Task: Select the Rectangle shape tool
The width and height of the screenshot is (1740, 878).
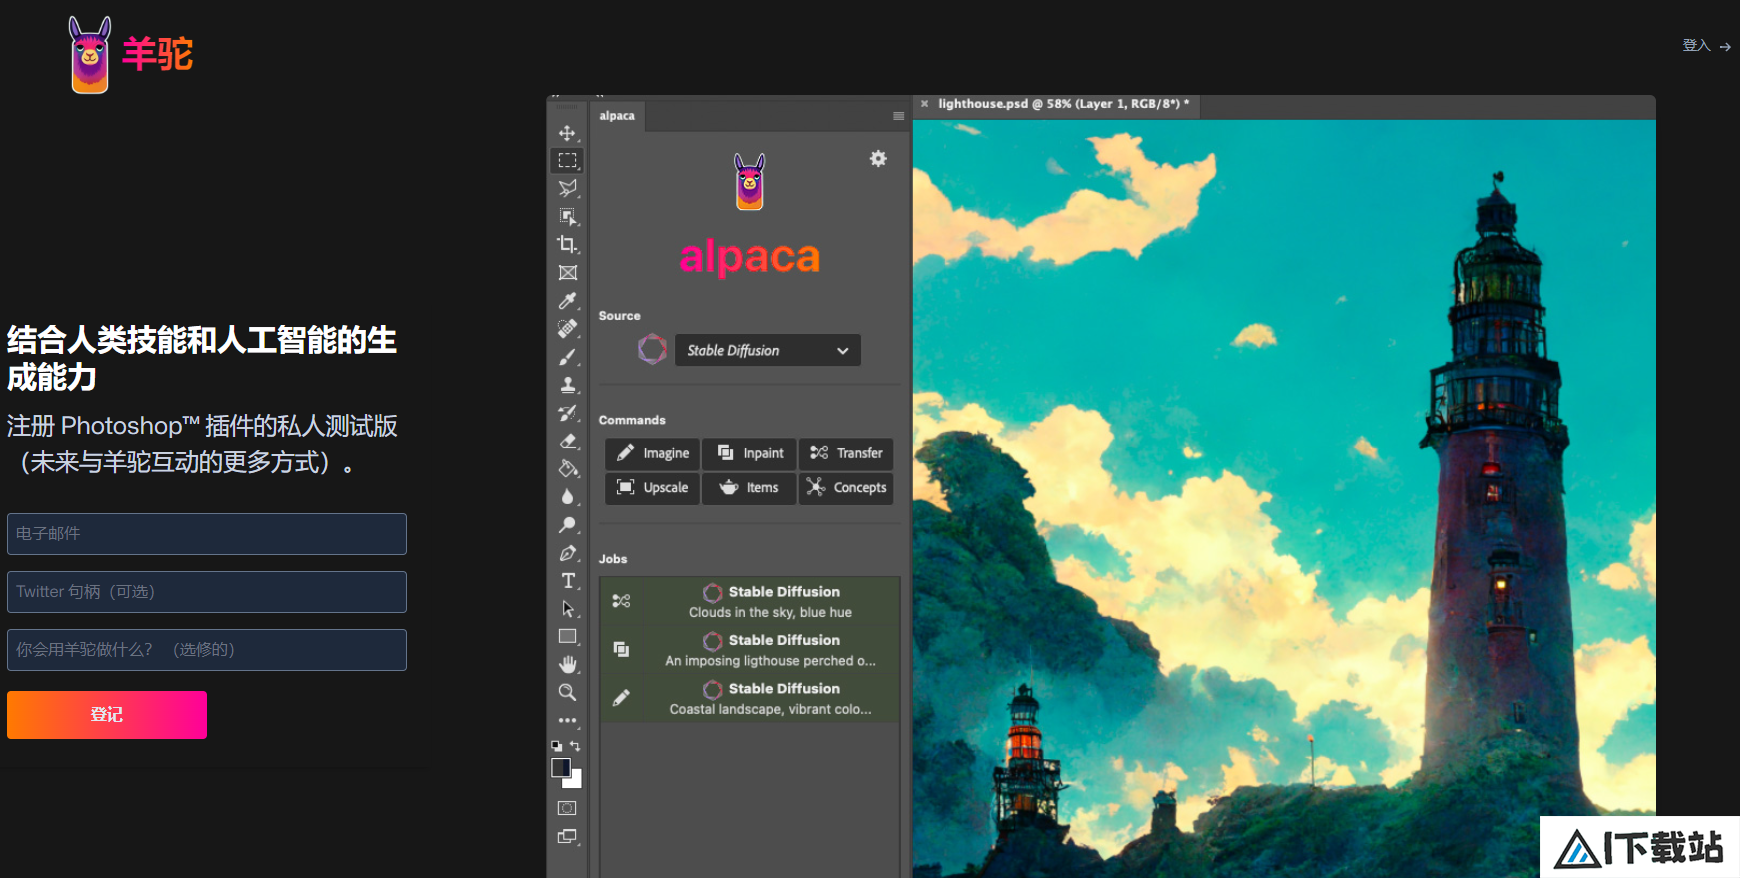Action: pos(567,636)
